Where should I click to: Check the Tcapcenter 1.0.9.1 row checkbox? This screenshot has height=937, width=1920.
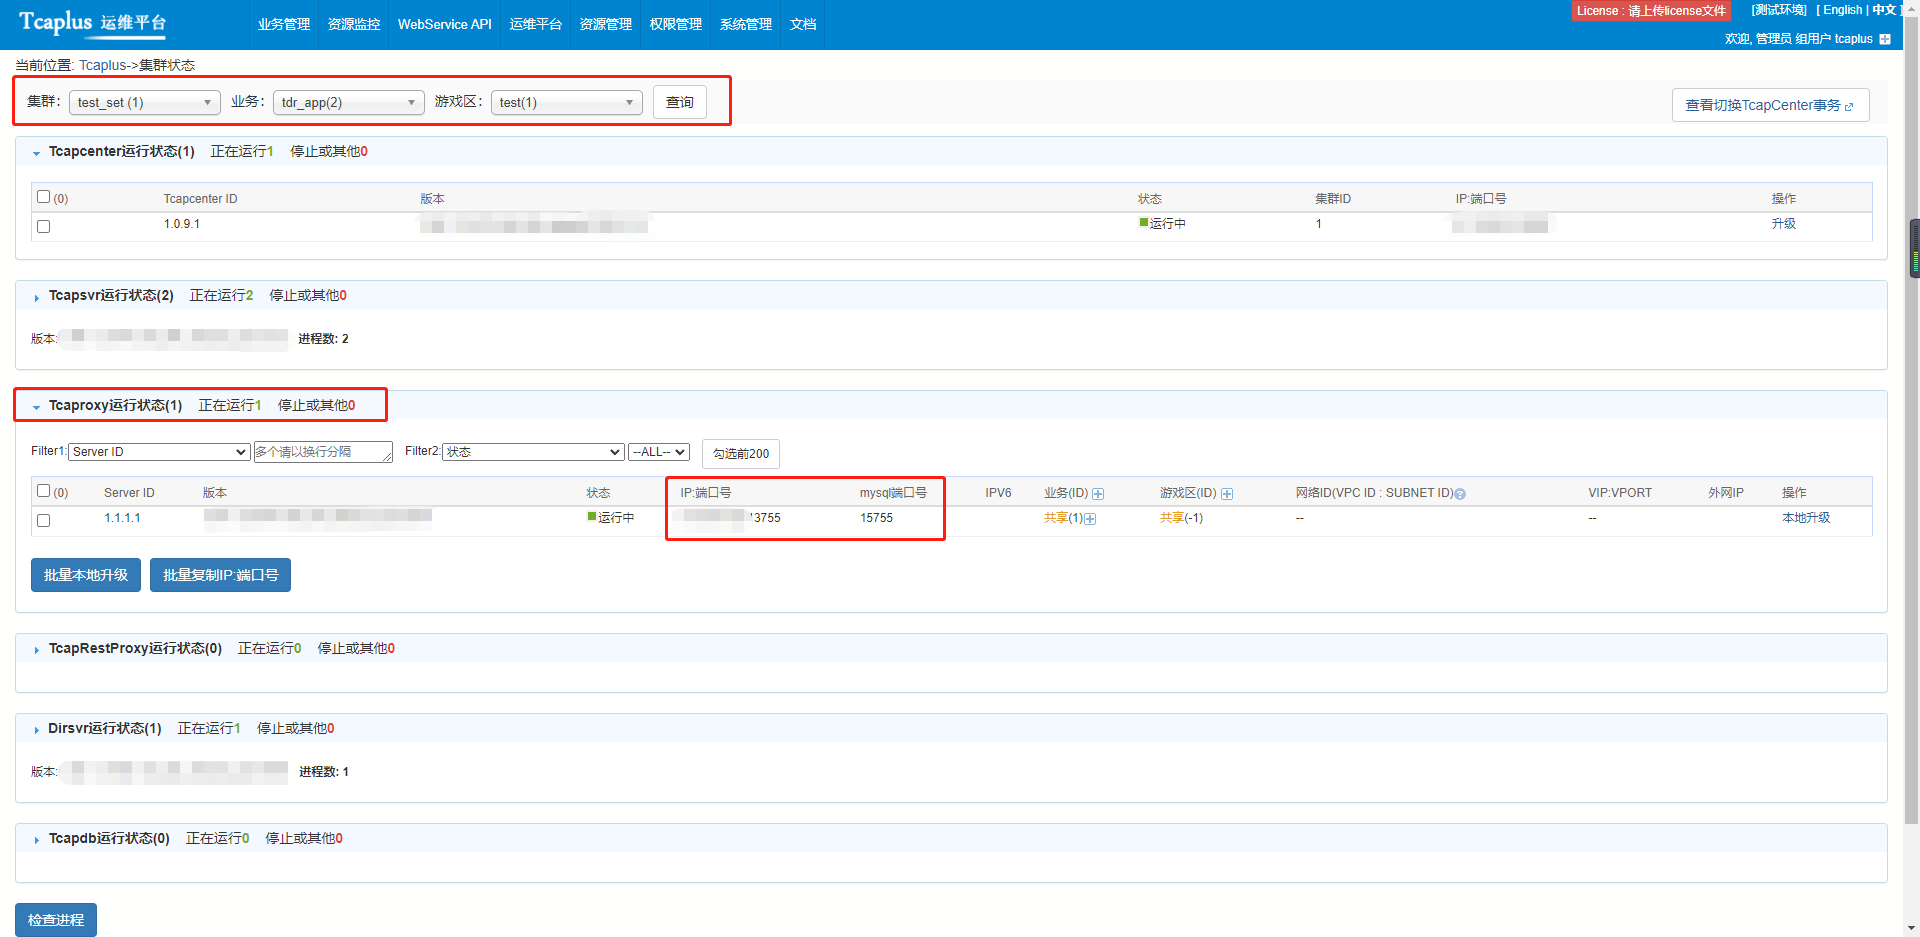[x=43, y=227]
